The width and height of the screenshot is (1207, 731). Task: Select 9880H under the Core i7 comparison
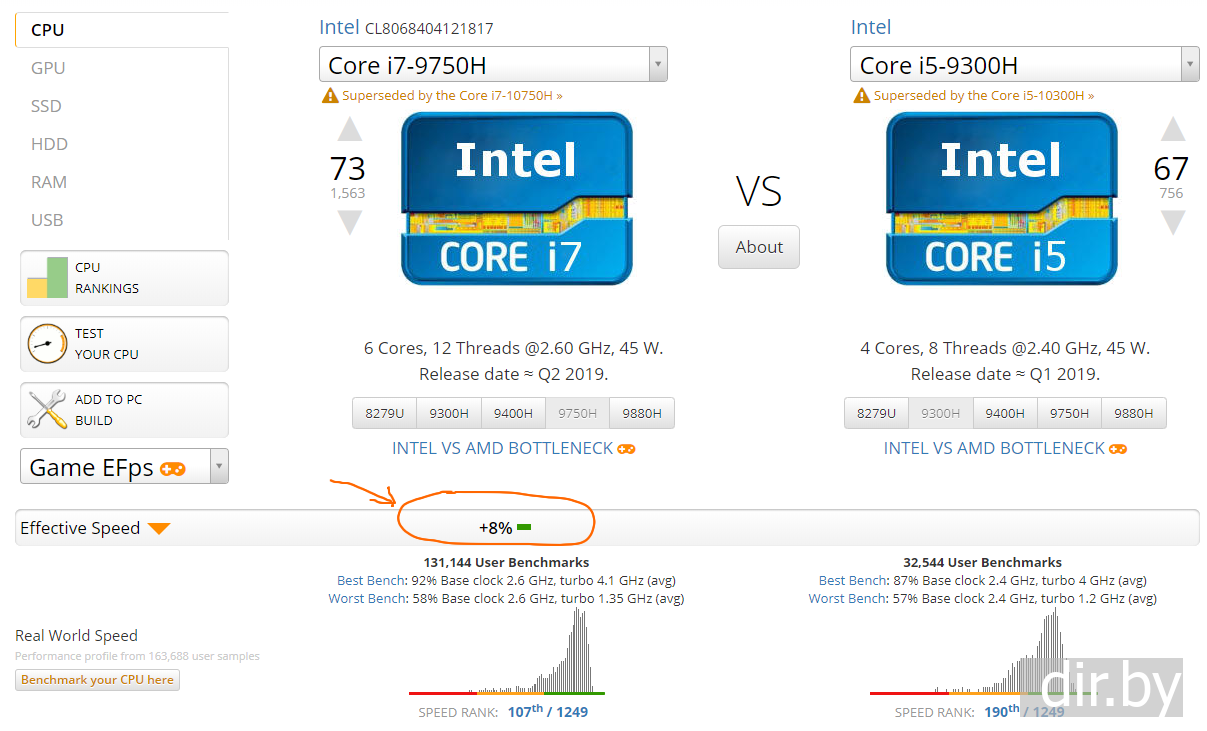coord(642,413)
